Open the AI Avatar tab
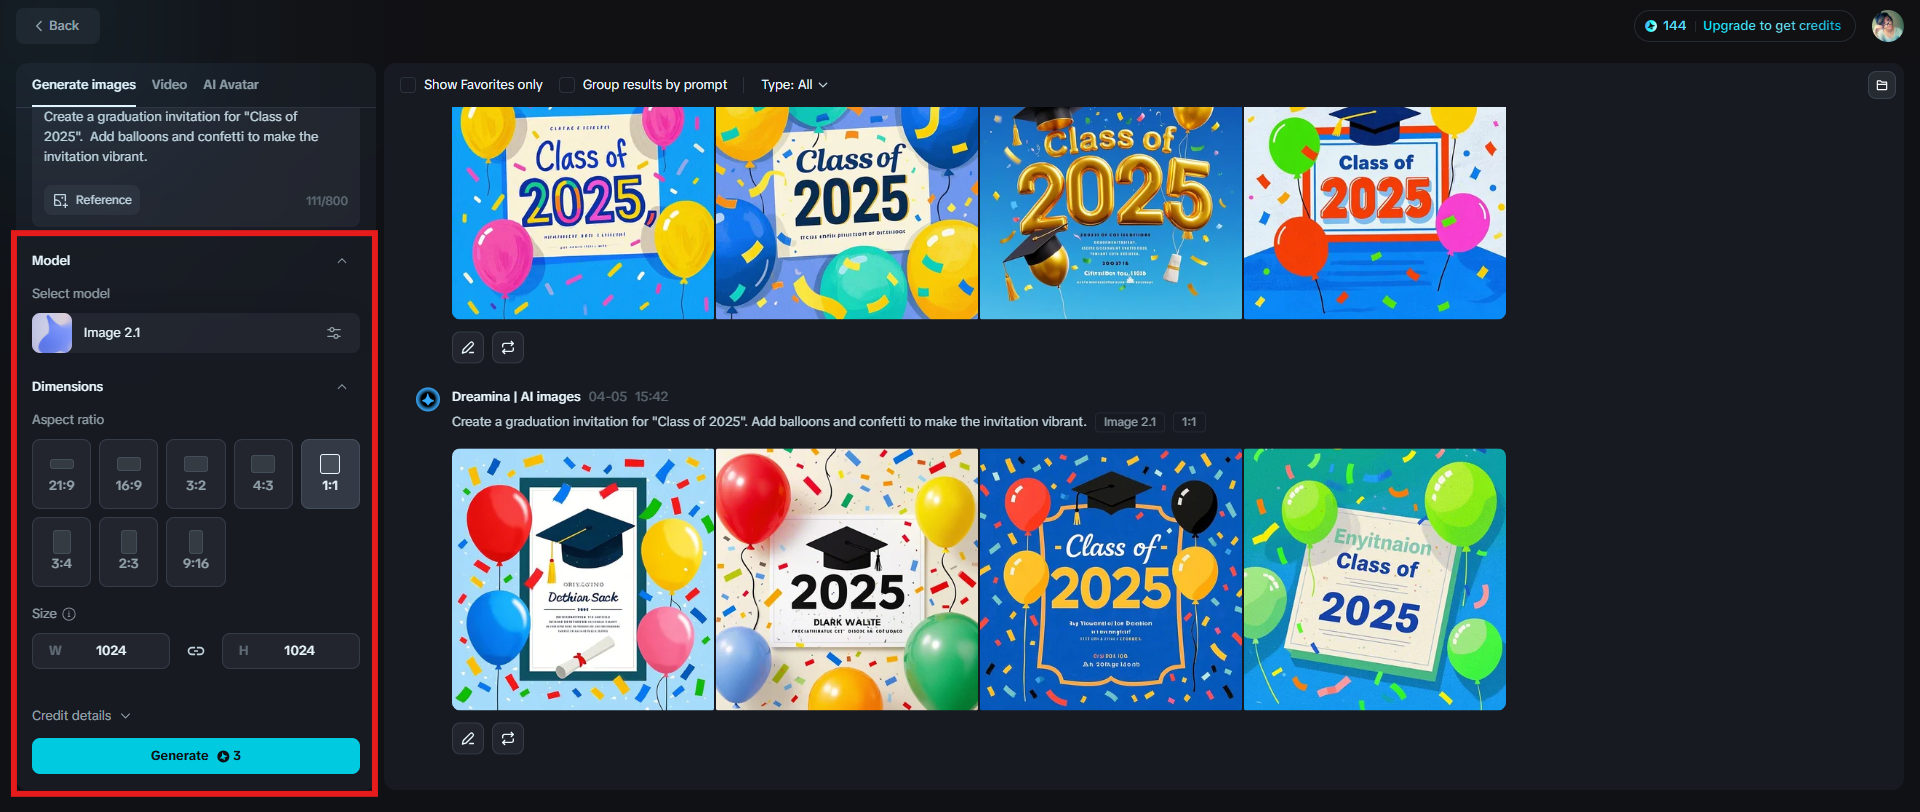Screen dimensions: 1920x812 tap(231, 85)
